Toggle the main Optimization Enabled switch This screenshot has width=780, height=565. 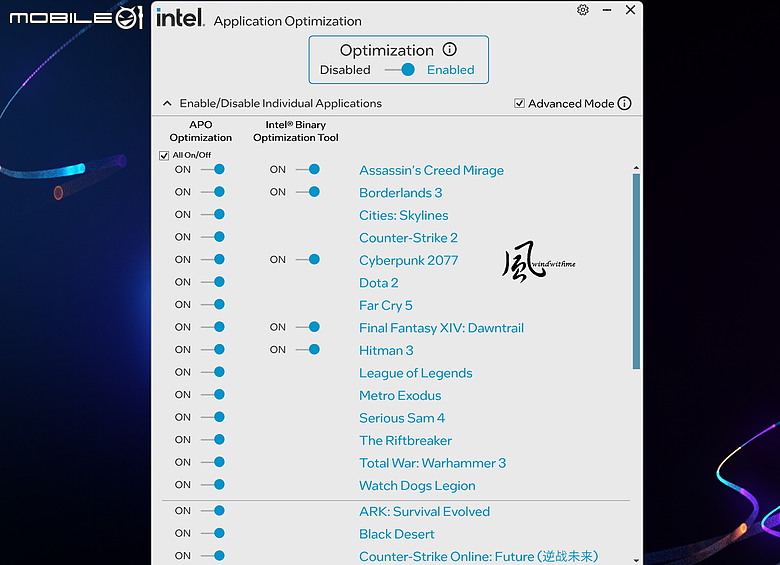pos(400,70)
